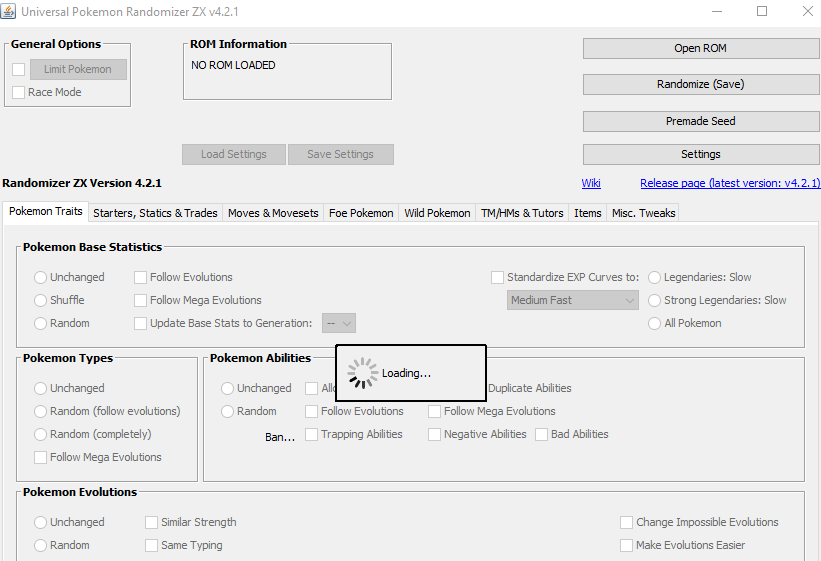
Task: Click Save Settings button
Action: click(340, 155)
